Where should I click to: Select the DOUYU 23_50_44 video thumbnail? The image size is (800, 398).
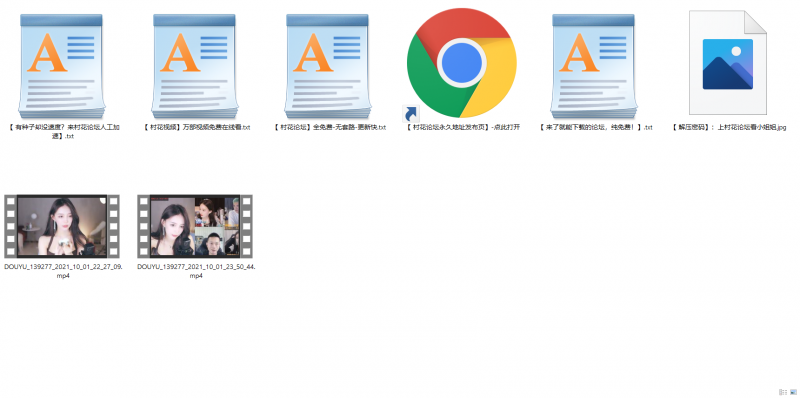click(195, 226)
